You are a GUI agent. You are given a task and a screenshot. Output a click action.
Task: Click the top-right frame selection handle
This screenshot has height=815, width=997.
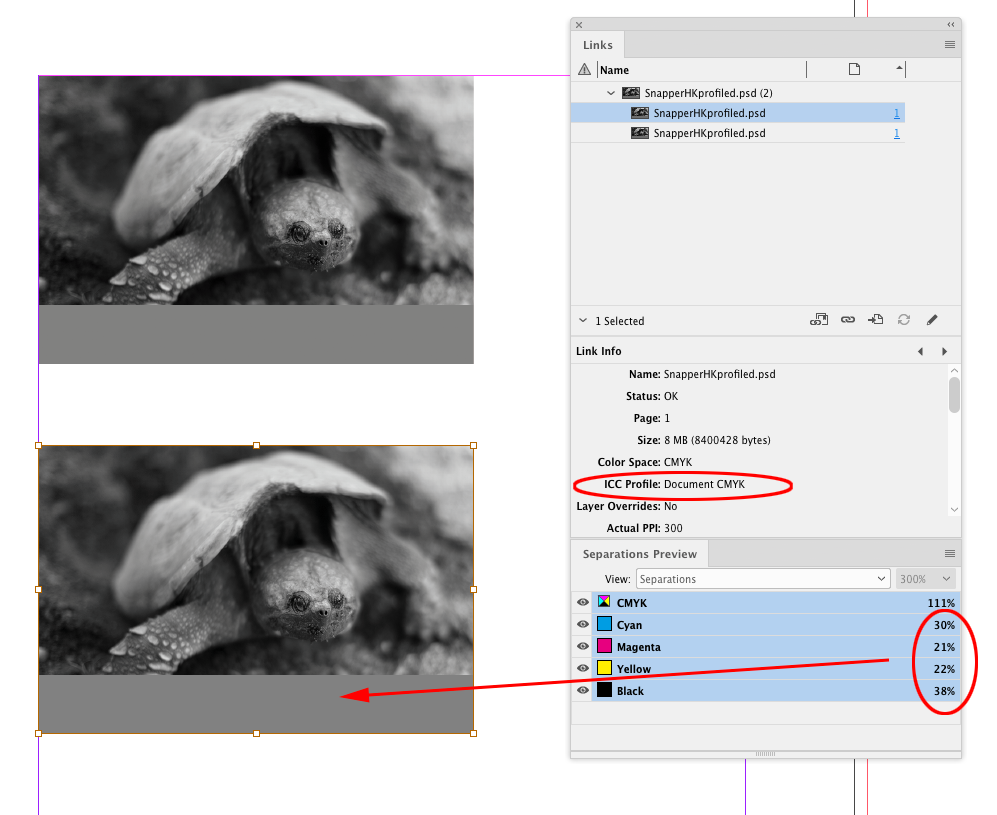point(473,446)
